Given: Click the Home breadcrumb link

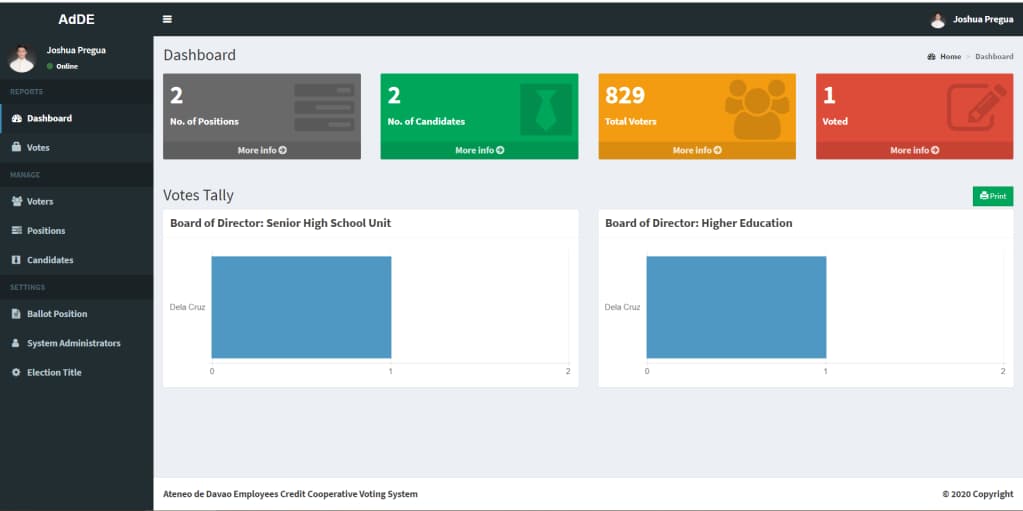Looking at the screenshot, I should tap(944, 57).
